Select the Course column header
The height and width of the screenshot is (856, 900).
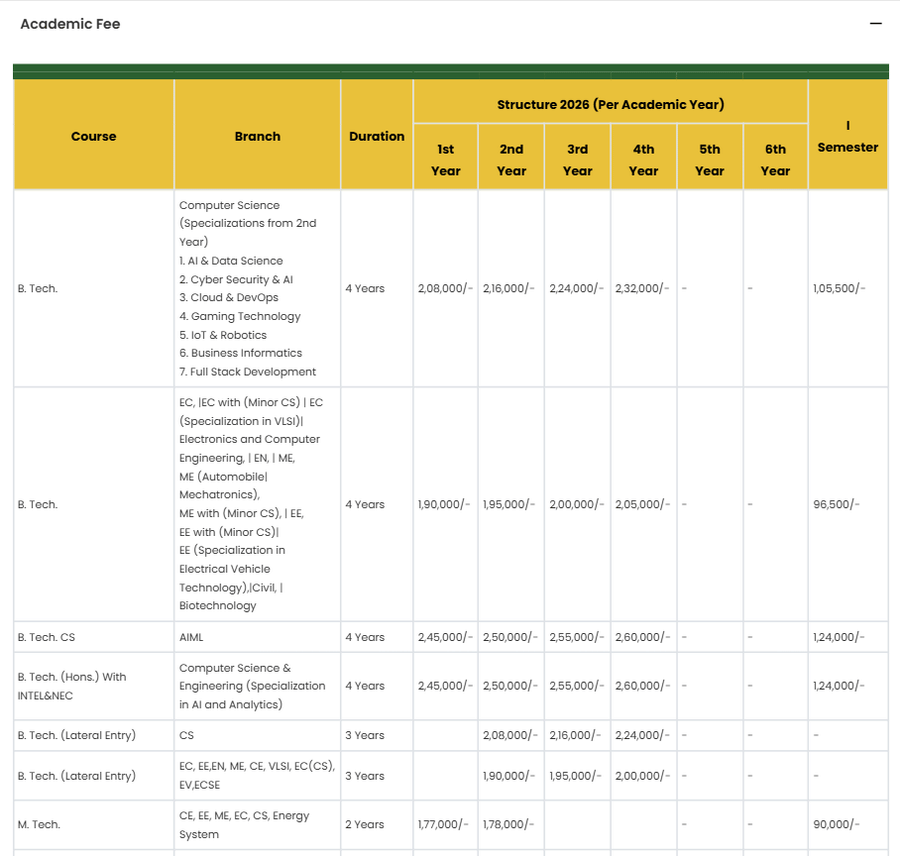(x=93, y=136)
